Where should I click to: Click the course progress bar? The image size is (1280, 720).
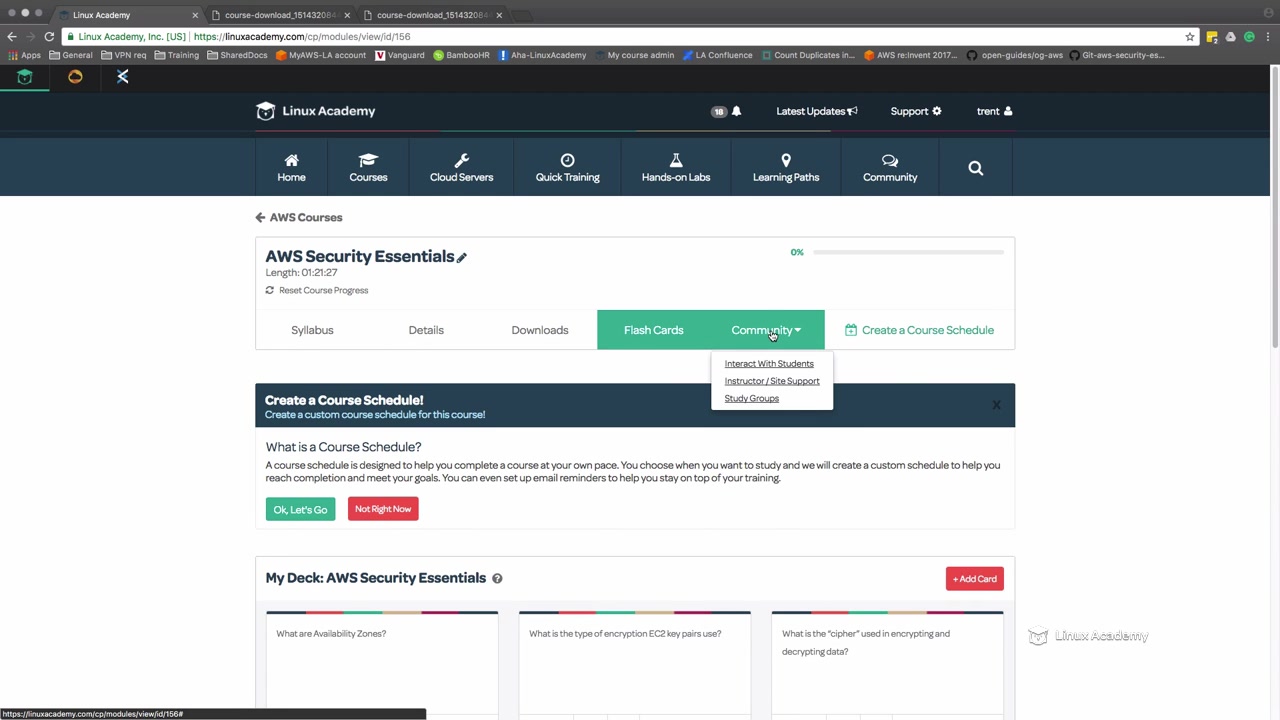tap(908, 252)
